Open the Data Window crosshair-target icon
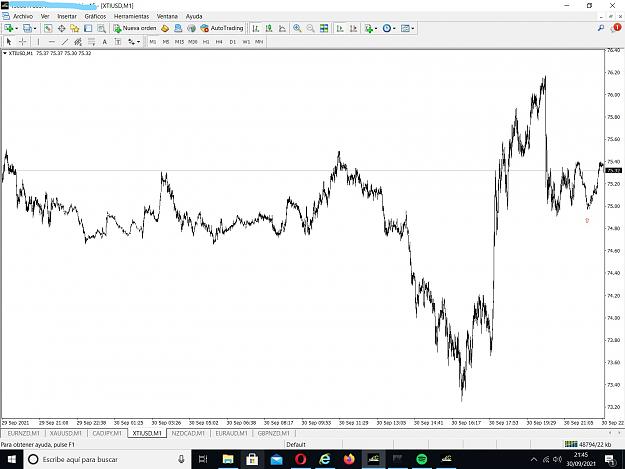The height and width of the screenshot is (469, 625). 61,28
